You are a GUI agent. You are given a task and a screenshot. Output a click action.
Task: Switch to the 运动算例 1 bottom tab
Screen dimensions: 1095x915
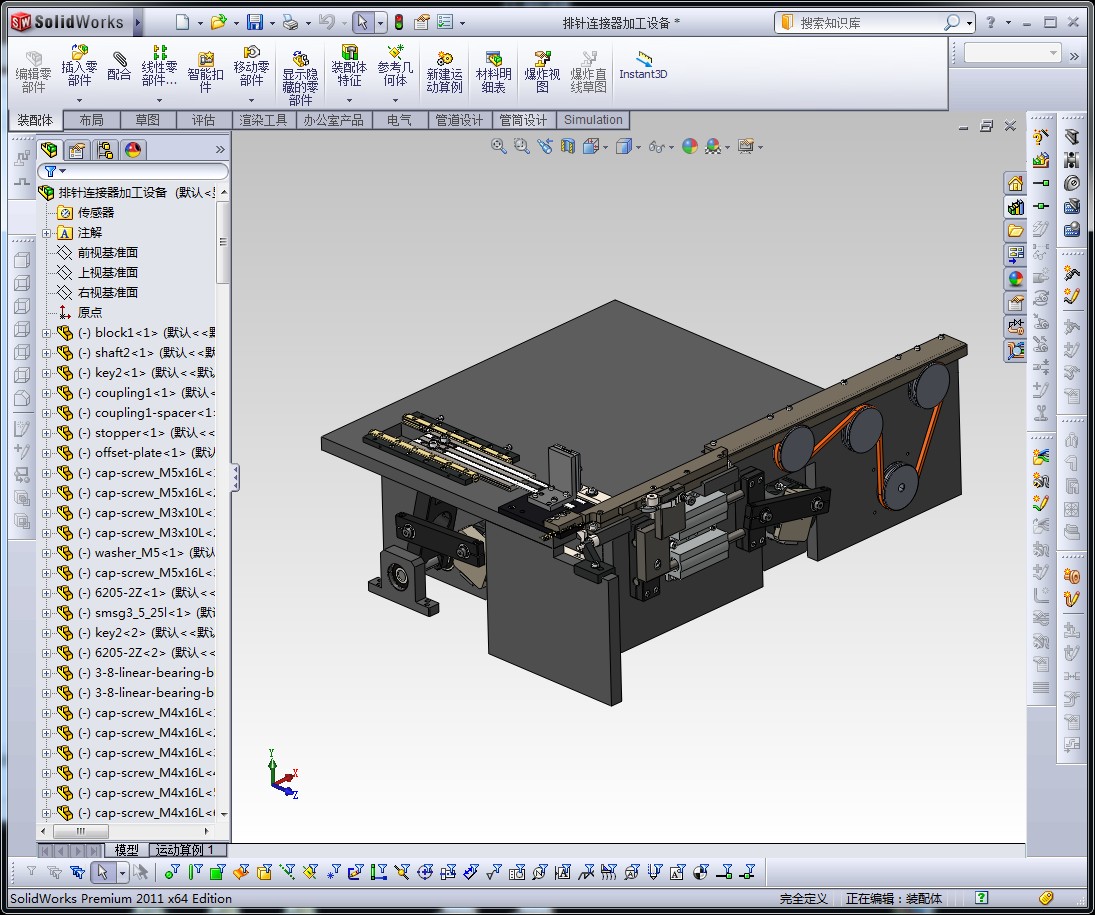pyautogui.click(x=184, y=850)
